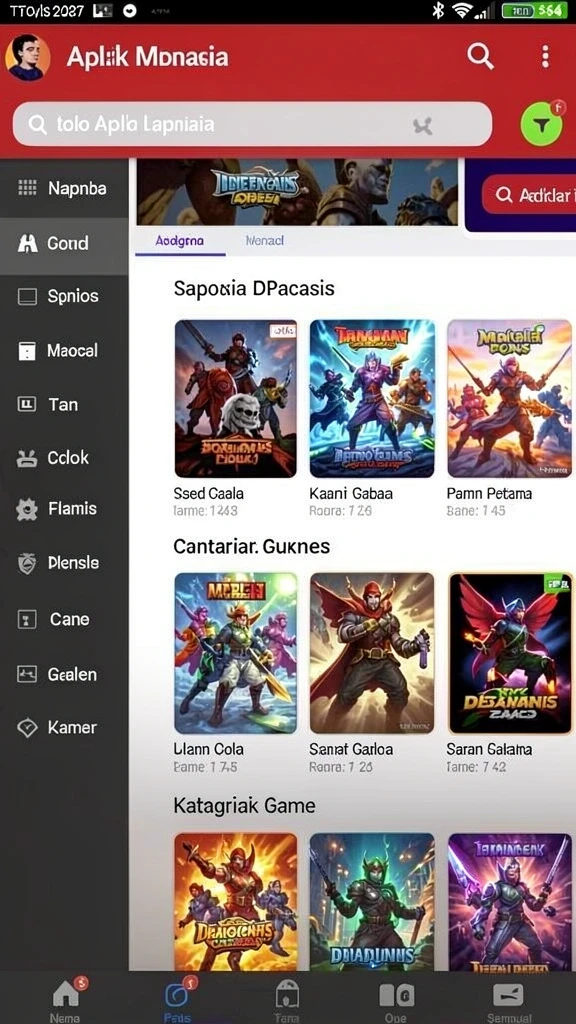Open the Llann Cola game cover
This screenshot has width=576, height=1024.
[236, 653]
